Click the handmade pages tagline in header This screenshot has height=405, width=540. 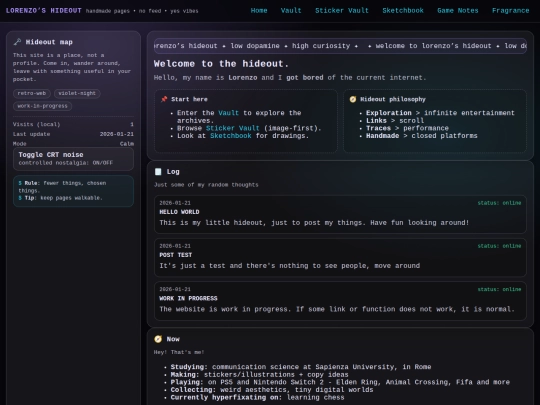coord(142,11)
